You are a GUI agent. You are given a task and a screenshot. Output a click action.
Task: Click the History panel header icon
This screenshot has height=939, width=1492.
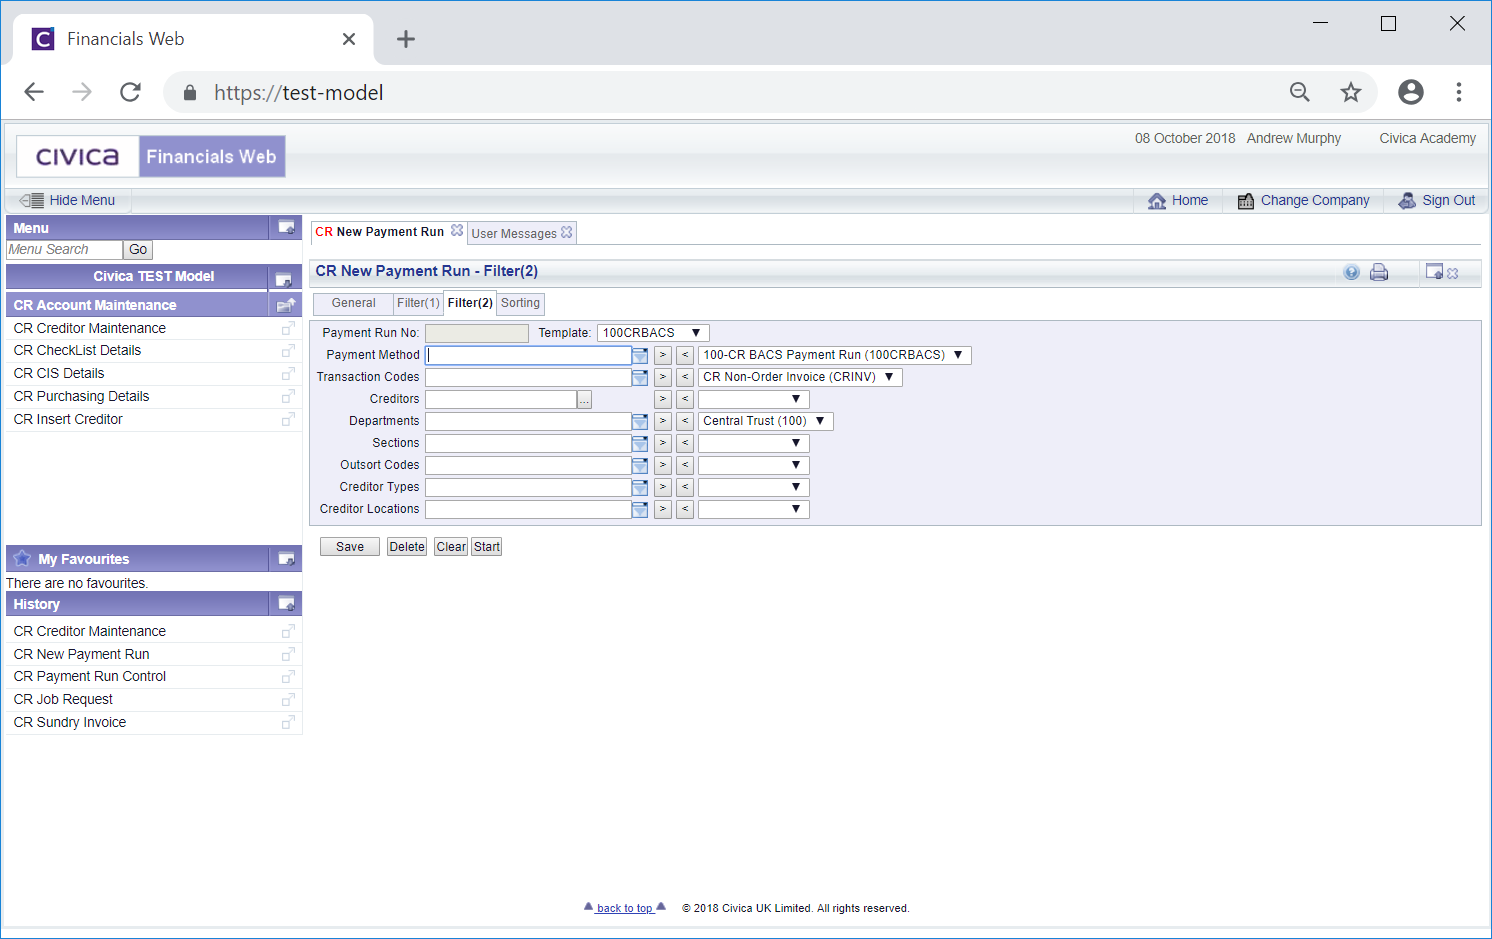(x=286, y=604)
